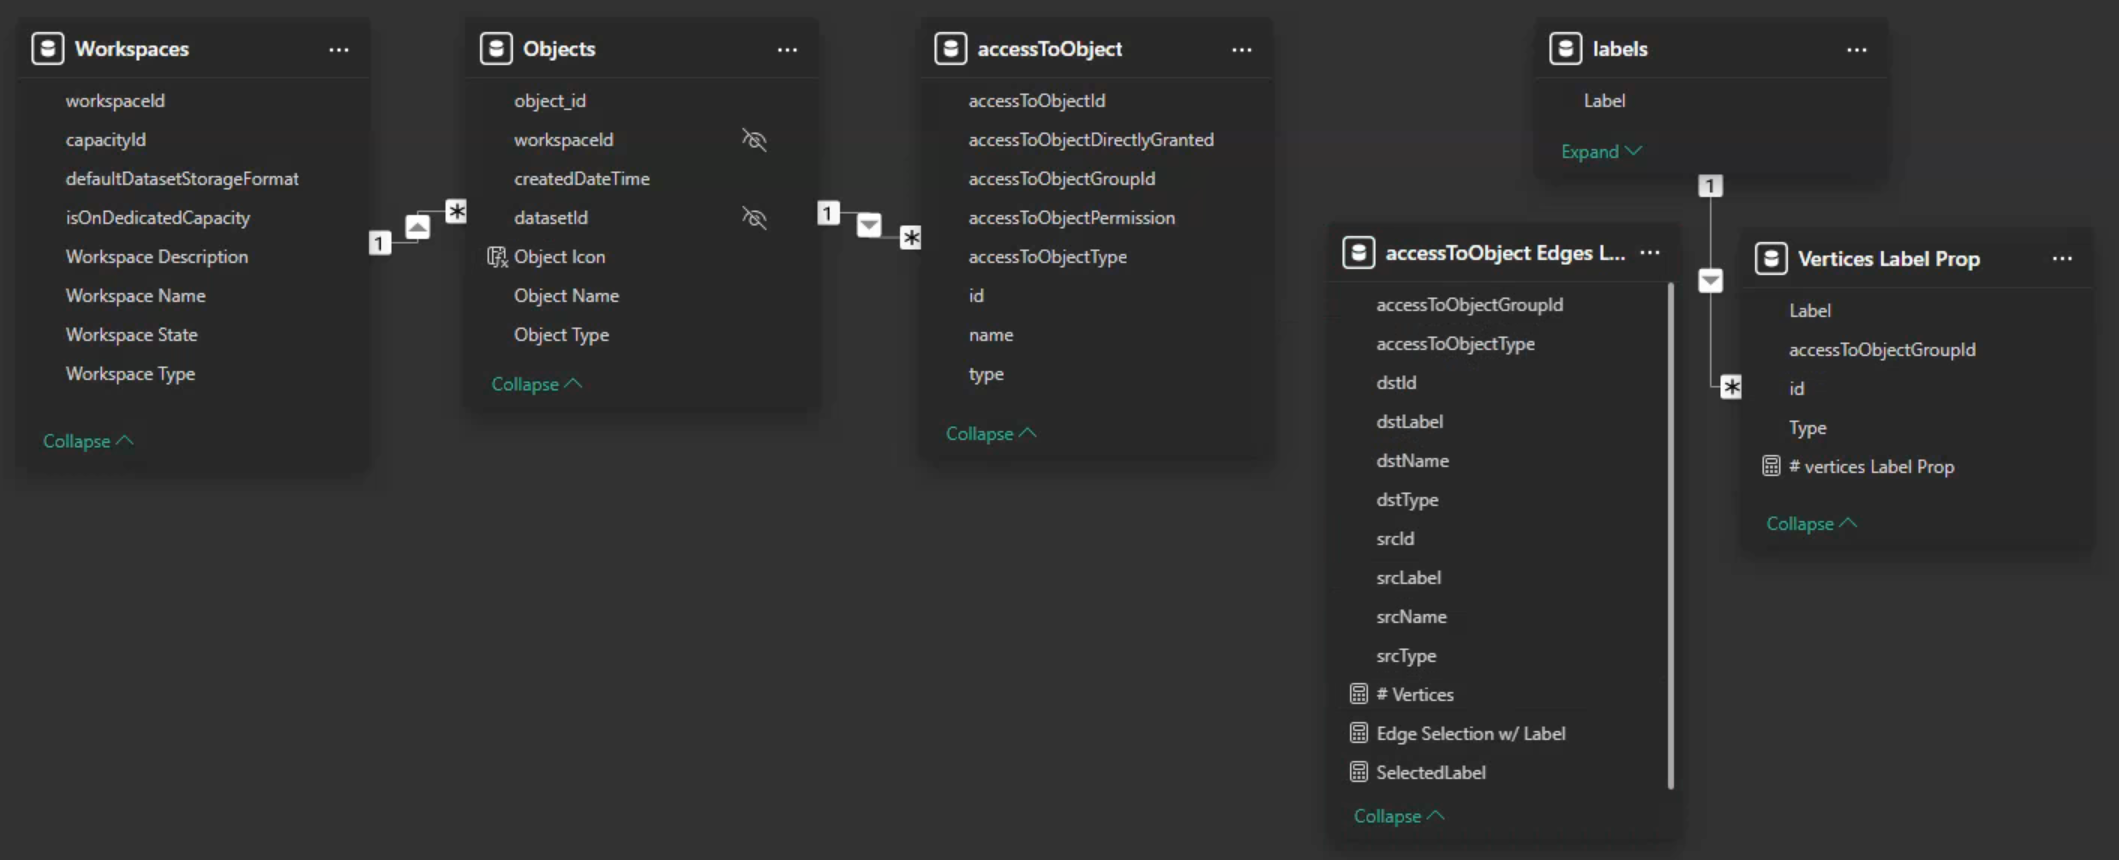Collapse the Vertices Label Prop table

[1811, 524]
